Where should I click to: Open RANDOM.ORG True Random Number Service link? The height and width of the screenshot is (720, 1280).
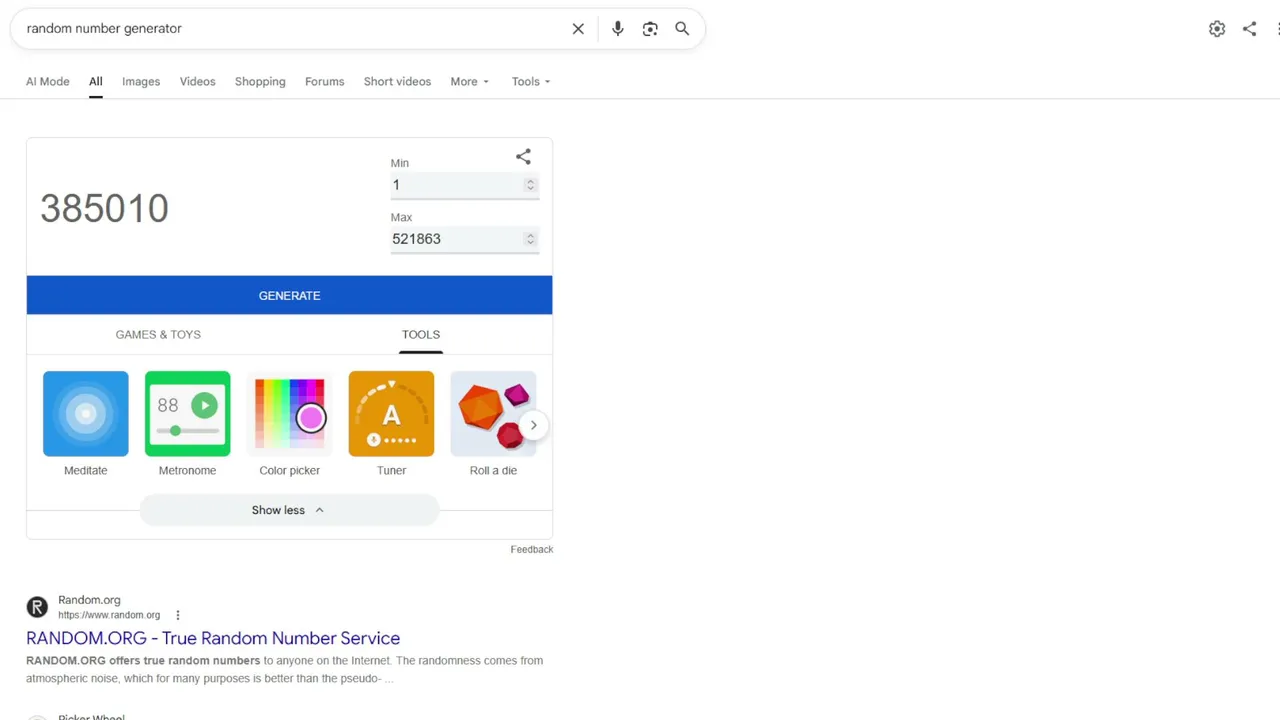[x=213, y=638]
